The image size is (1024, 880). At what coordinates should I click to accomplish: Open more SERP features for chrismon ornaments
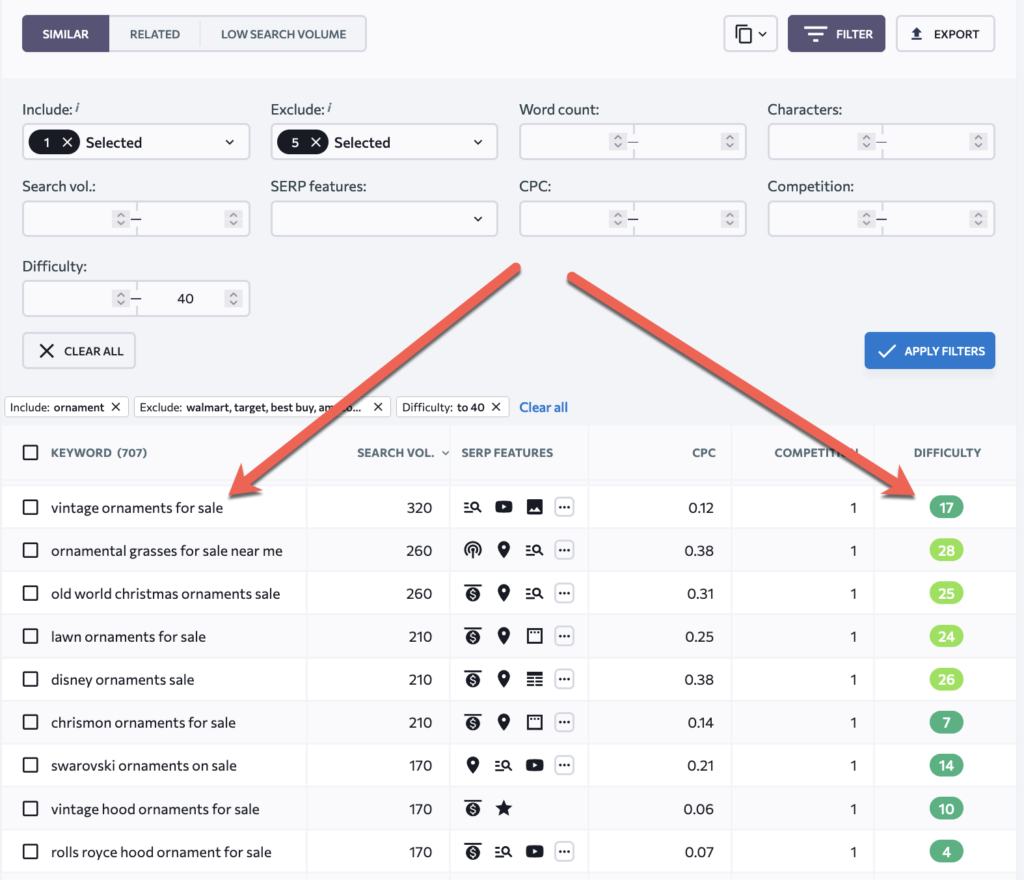click(x=565, y=723)
